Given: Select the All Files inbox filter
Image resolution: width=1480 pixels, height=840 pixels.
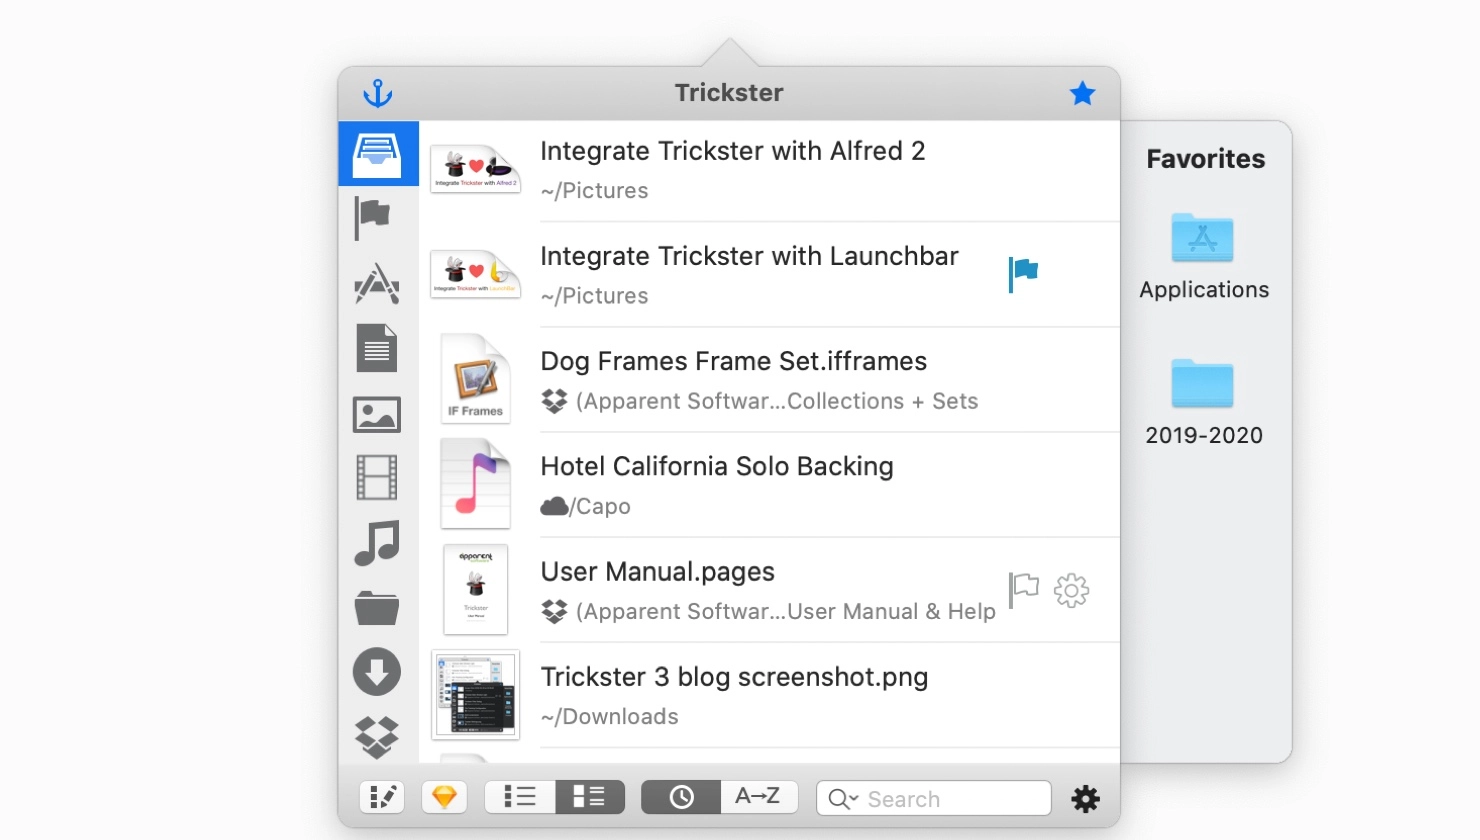Looking at the screenshot, I should click(377, 154).
